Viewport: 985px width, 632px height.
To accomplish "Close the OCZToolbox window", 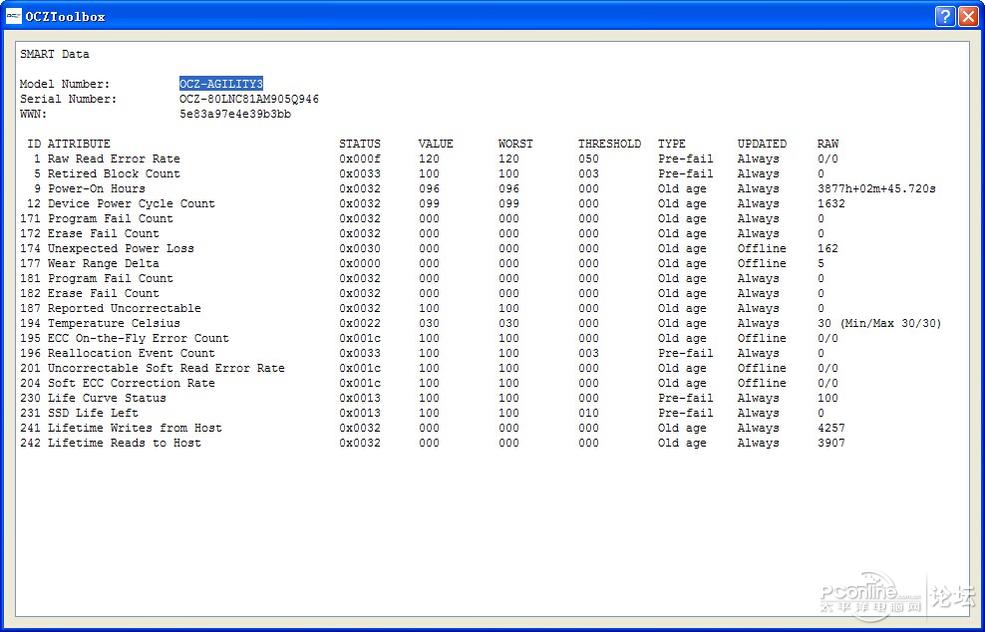I will (967, 16).
